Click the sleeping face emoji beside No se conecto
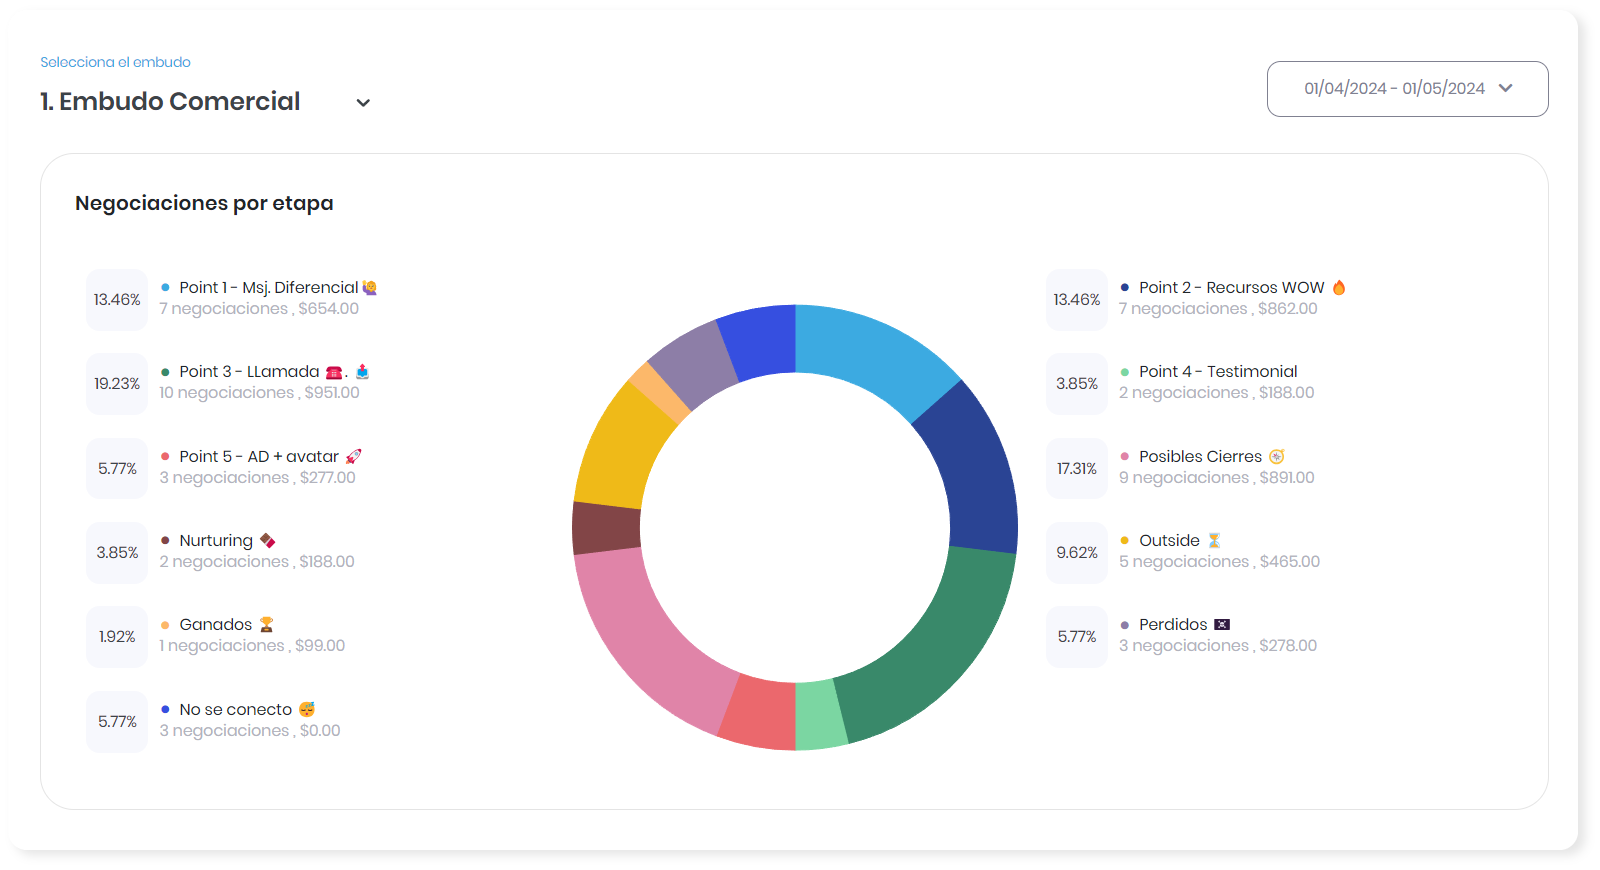The image size is (1600, 870). coord(307,710)
